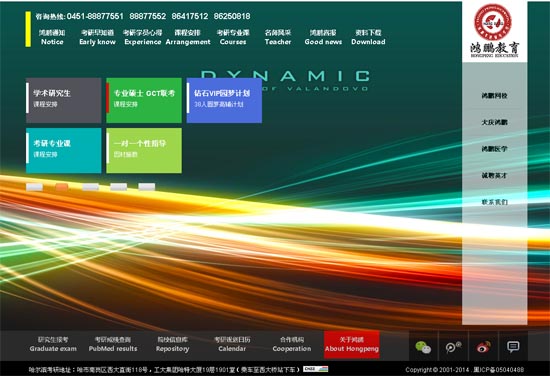Select the last slide indicator dot
Viewport: 550px width, 376px height.
(147, 187)
